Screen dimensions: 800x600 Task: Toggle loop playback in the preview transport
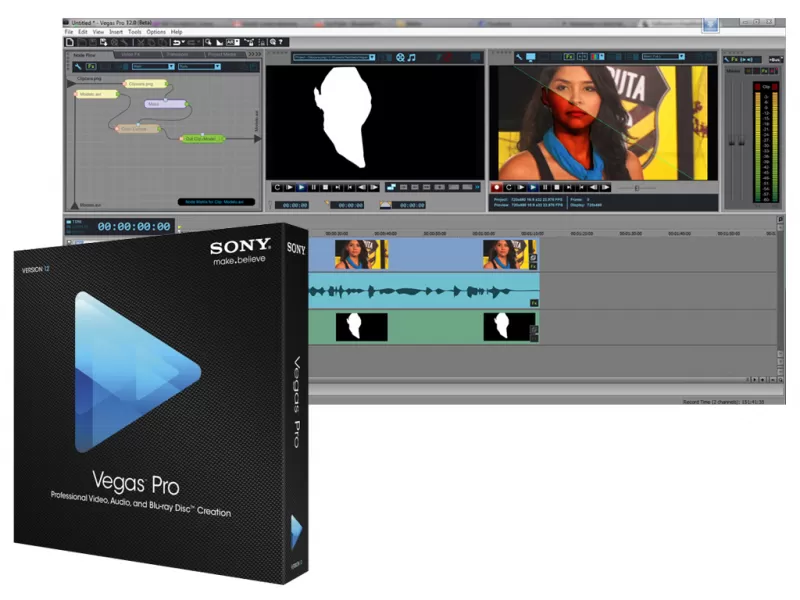click(278, 187)
